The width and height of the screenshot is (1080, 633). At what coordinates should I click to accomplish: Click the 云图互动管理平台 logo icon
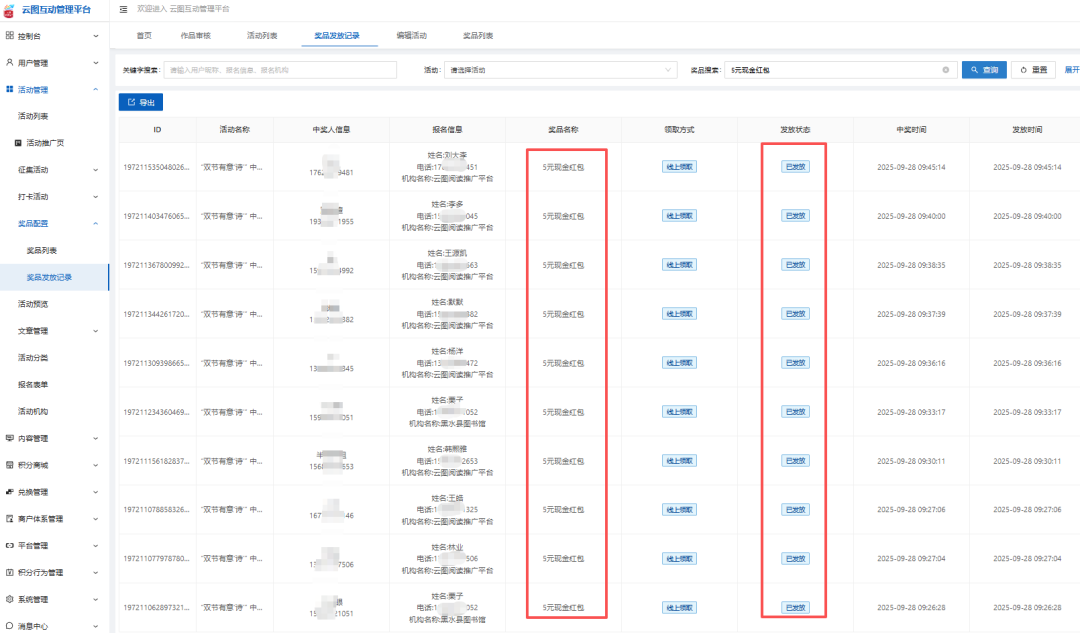point(9,9)
